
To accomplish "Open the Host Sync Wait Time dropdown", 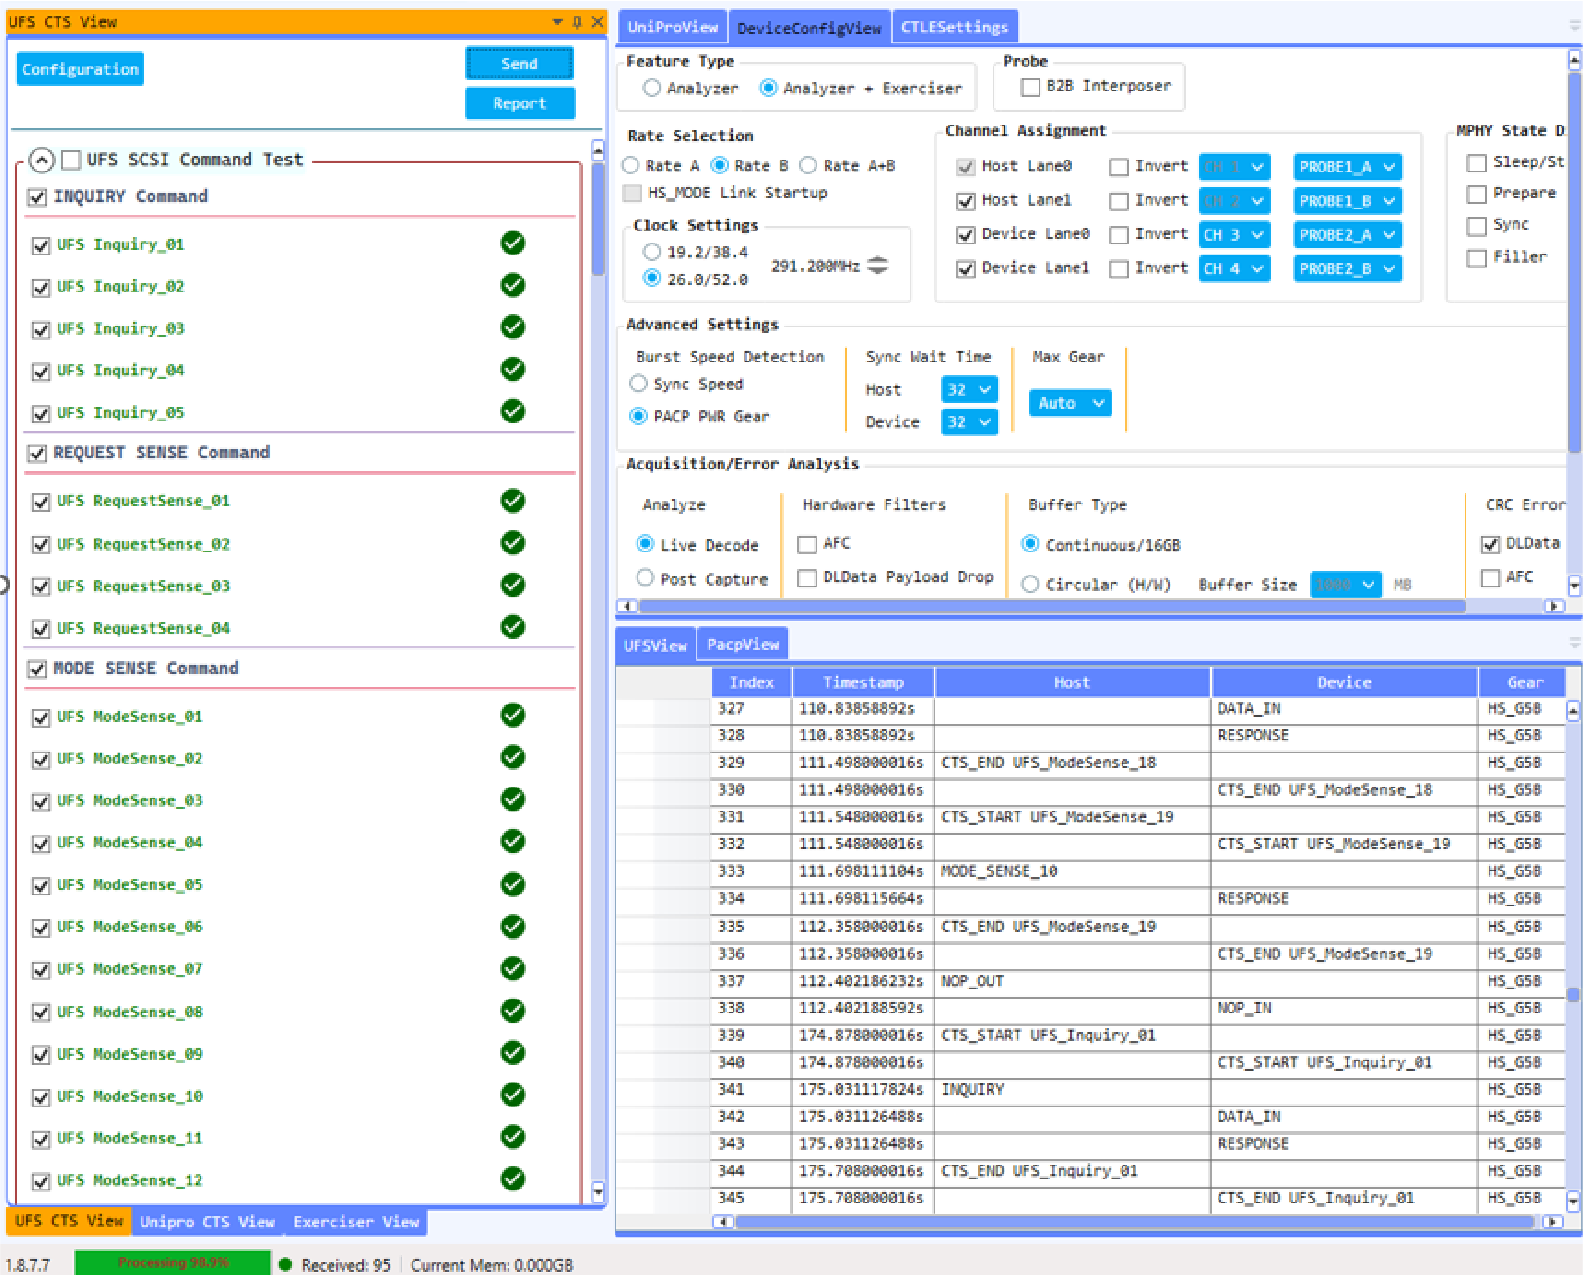I will [x=969, y=390].
